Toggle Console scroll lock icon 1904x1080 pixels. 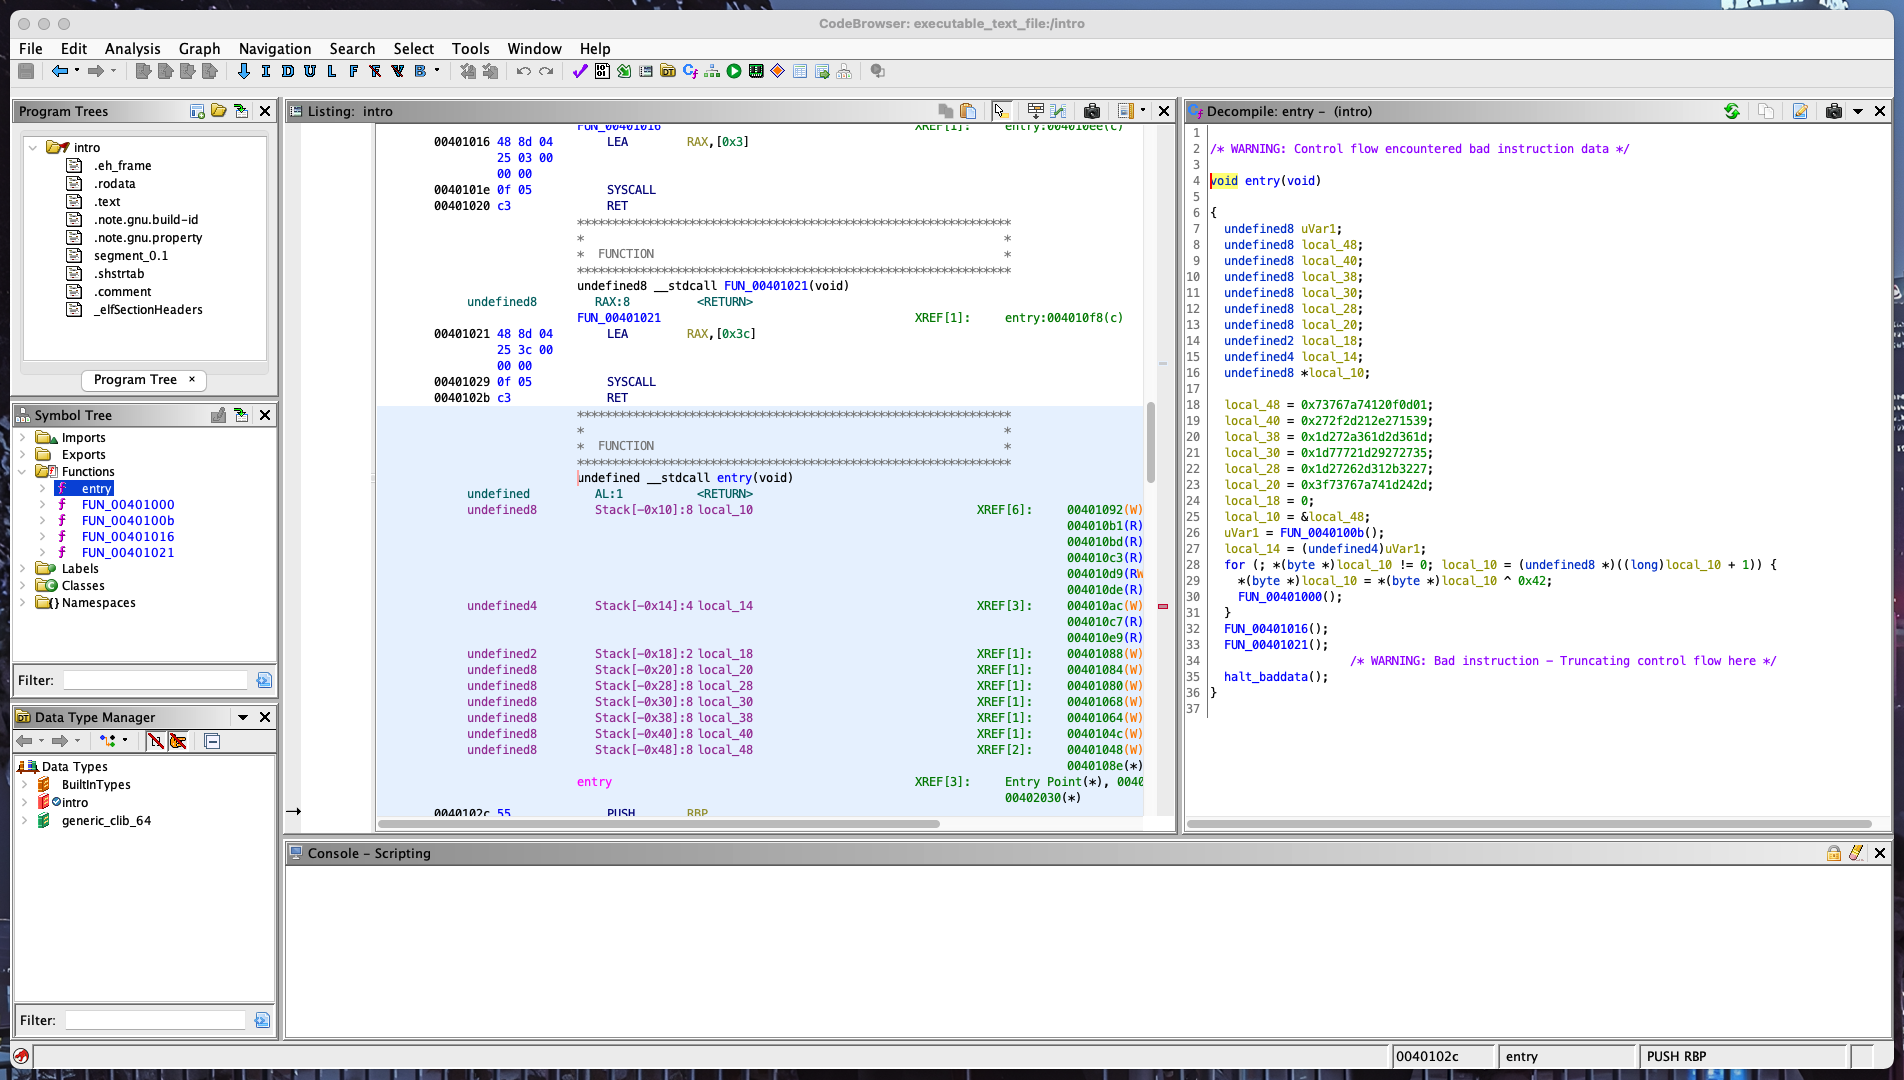click(1834, 853)
